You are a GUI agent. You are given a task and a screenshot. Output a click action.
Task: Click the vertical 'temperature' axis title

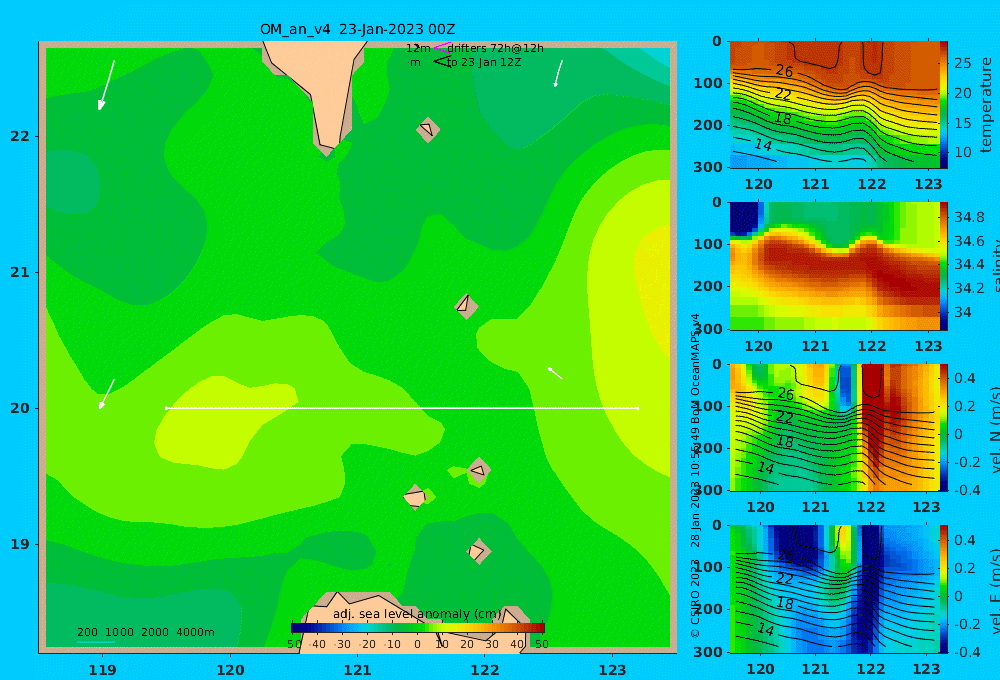[987, 105]
